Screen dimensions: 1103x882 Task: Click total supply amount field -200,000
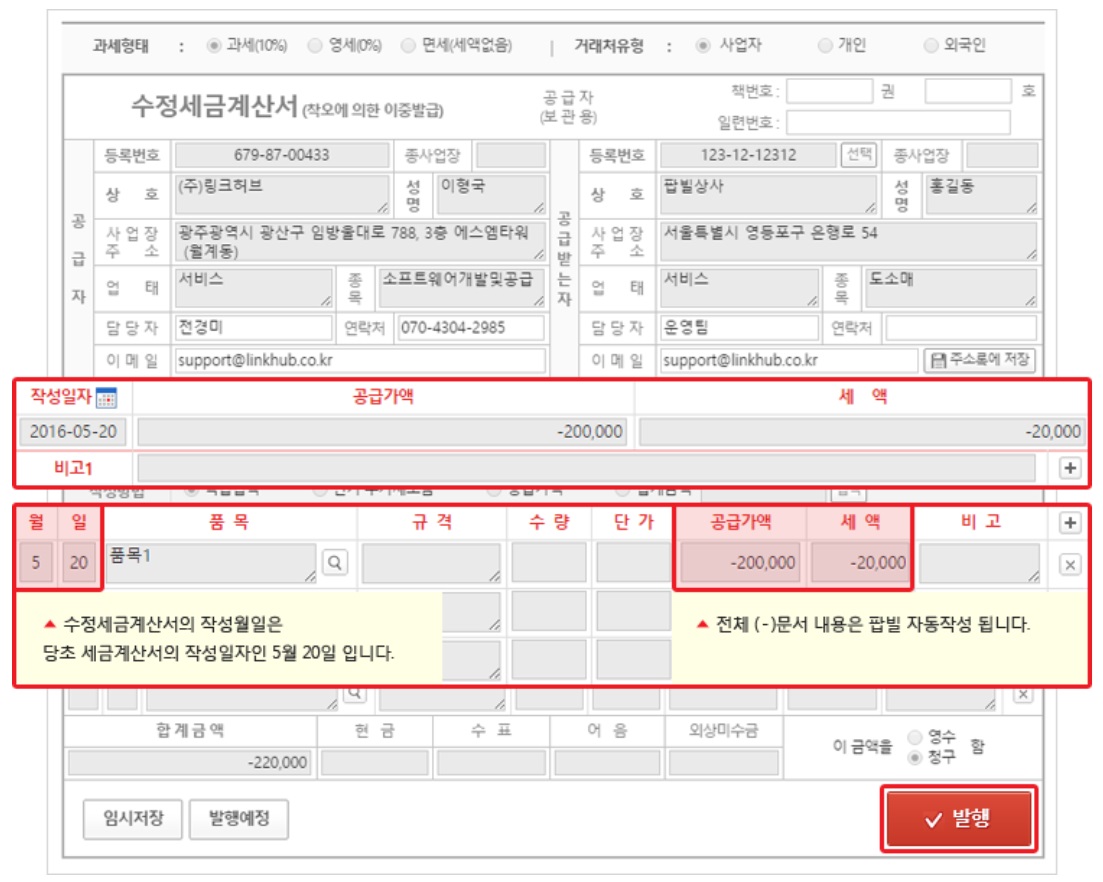(x=381, y=431)
